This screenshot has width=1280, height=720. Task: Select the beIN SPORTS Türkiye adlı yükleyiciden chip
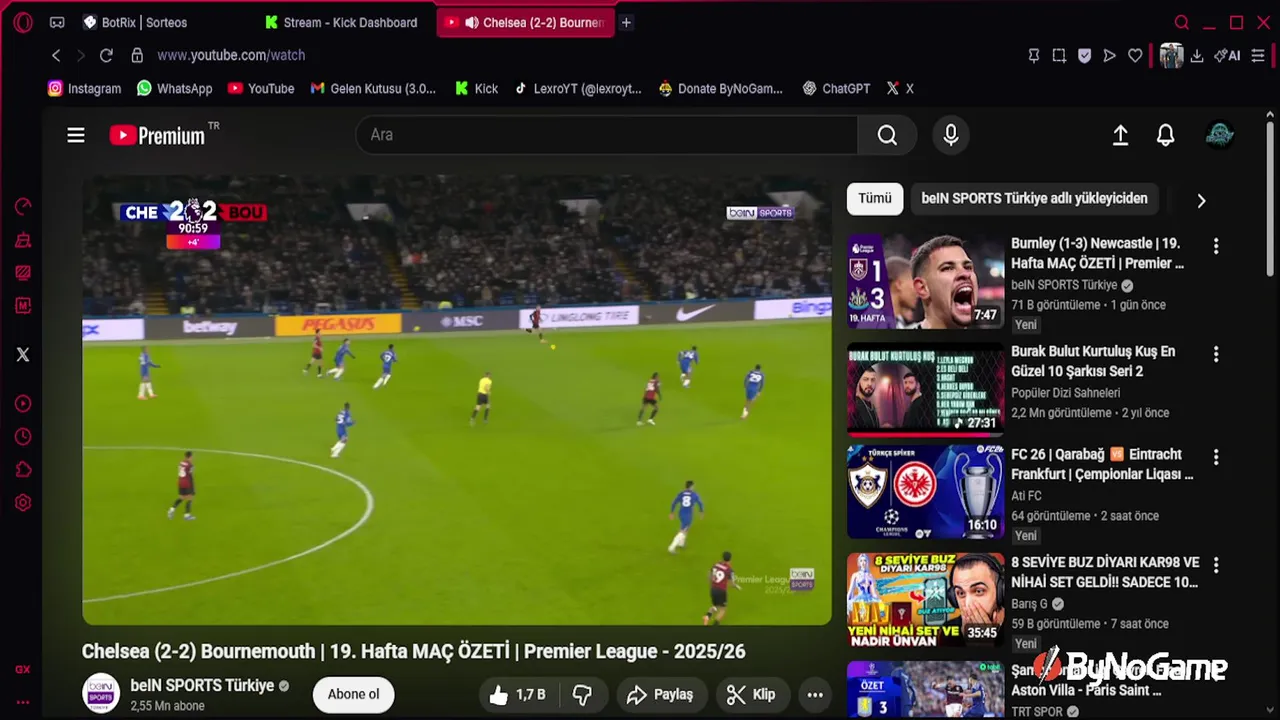click(1034, 198)
